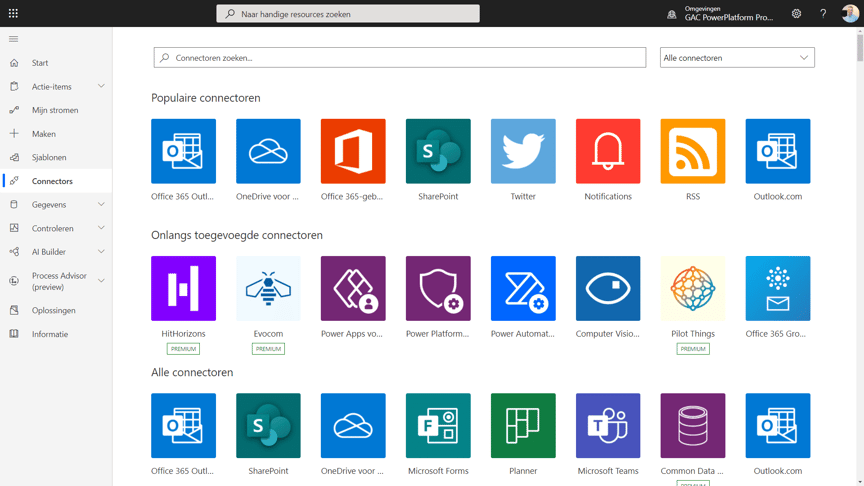
Task: Open the Notifications bell connector tile
Action: (608, 151)
